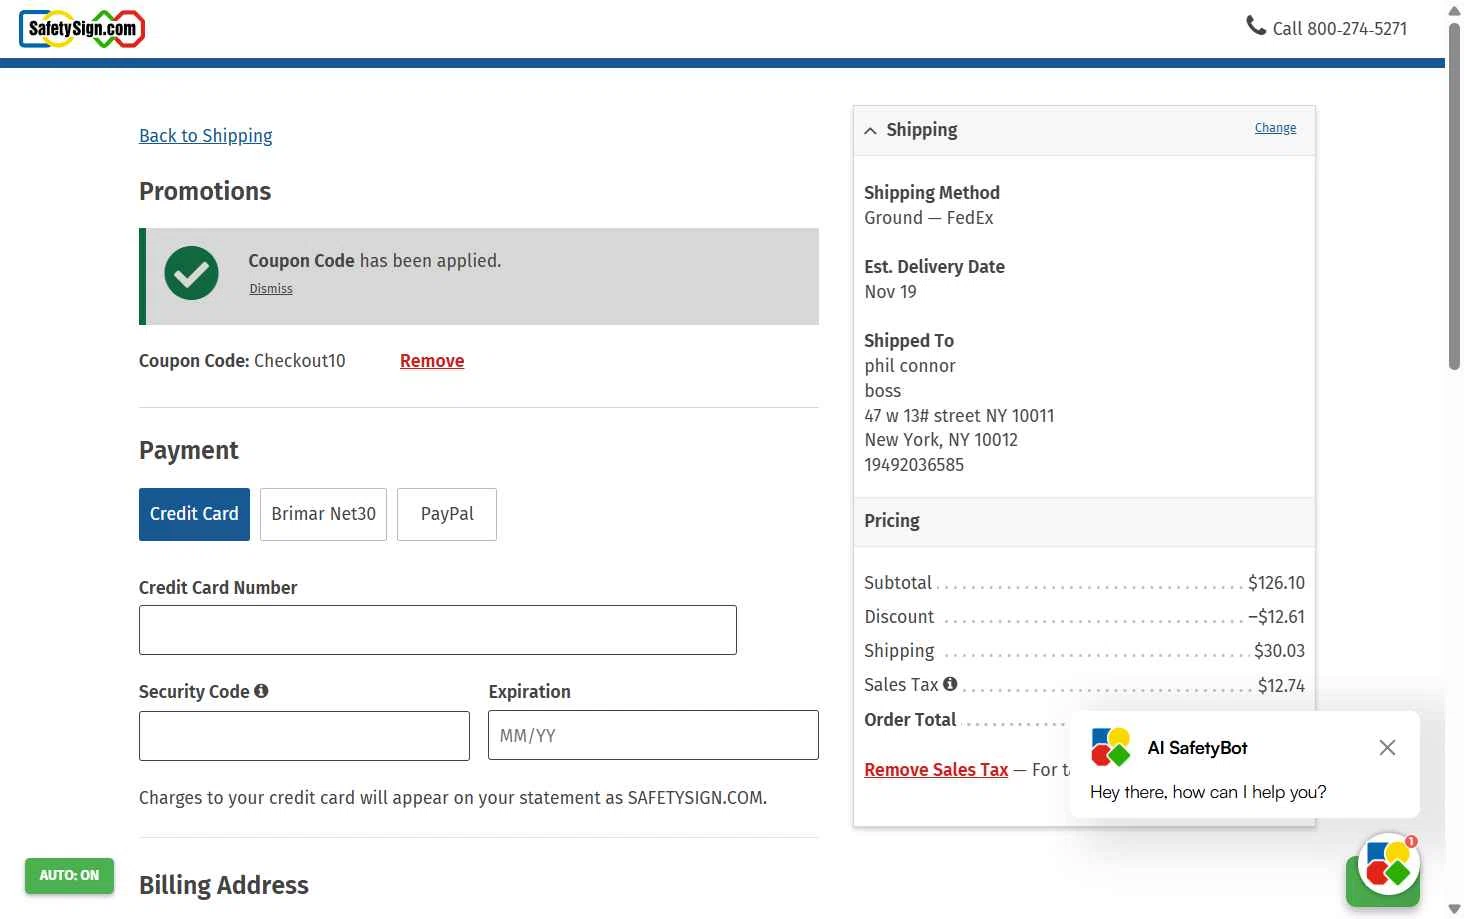Click the phone number 19492036585
This screenshot has width=1464, height=919.
(914, 465)
